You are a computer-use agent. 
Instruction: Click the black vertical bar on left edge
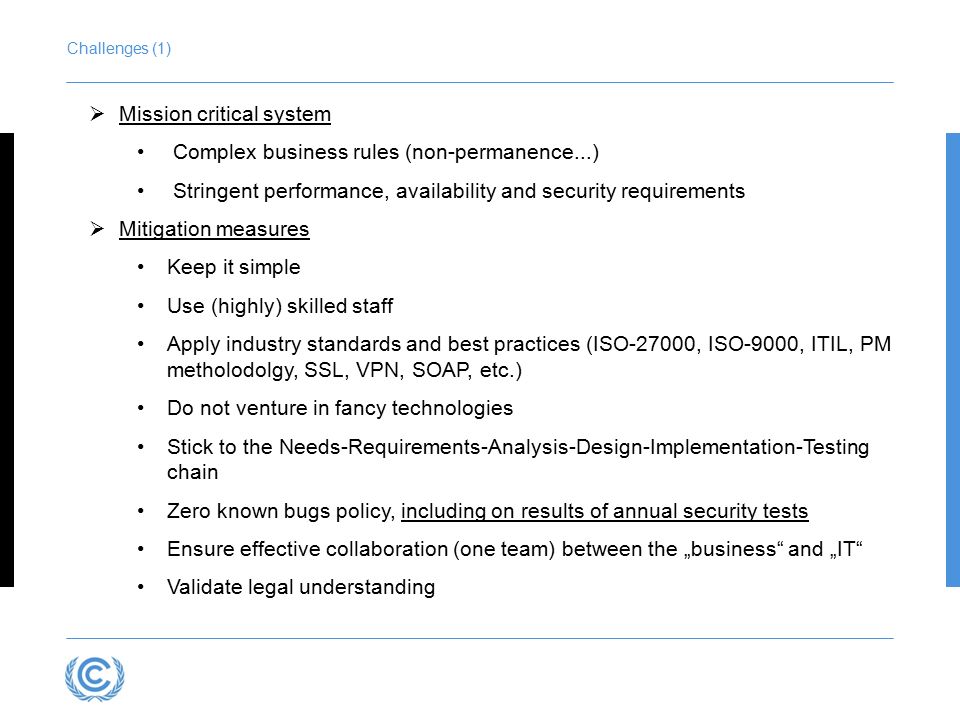click(x=7, y=360)
